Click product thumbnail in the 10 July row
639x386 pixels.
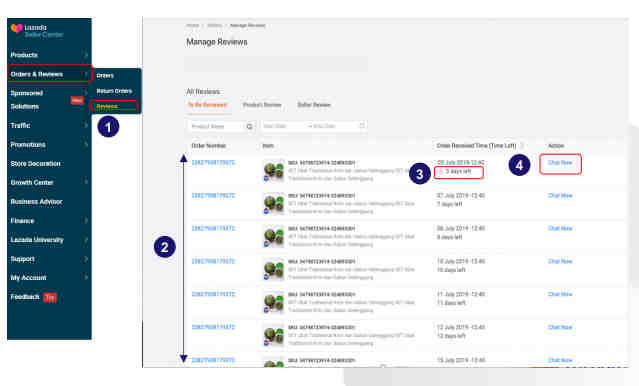pyautogui.click(x=273, y=269)
